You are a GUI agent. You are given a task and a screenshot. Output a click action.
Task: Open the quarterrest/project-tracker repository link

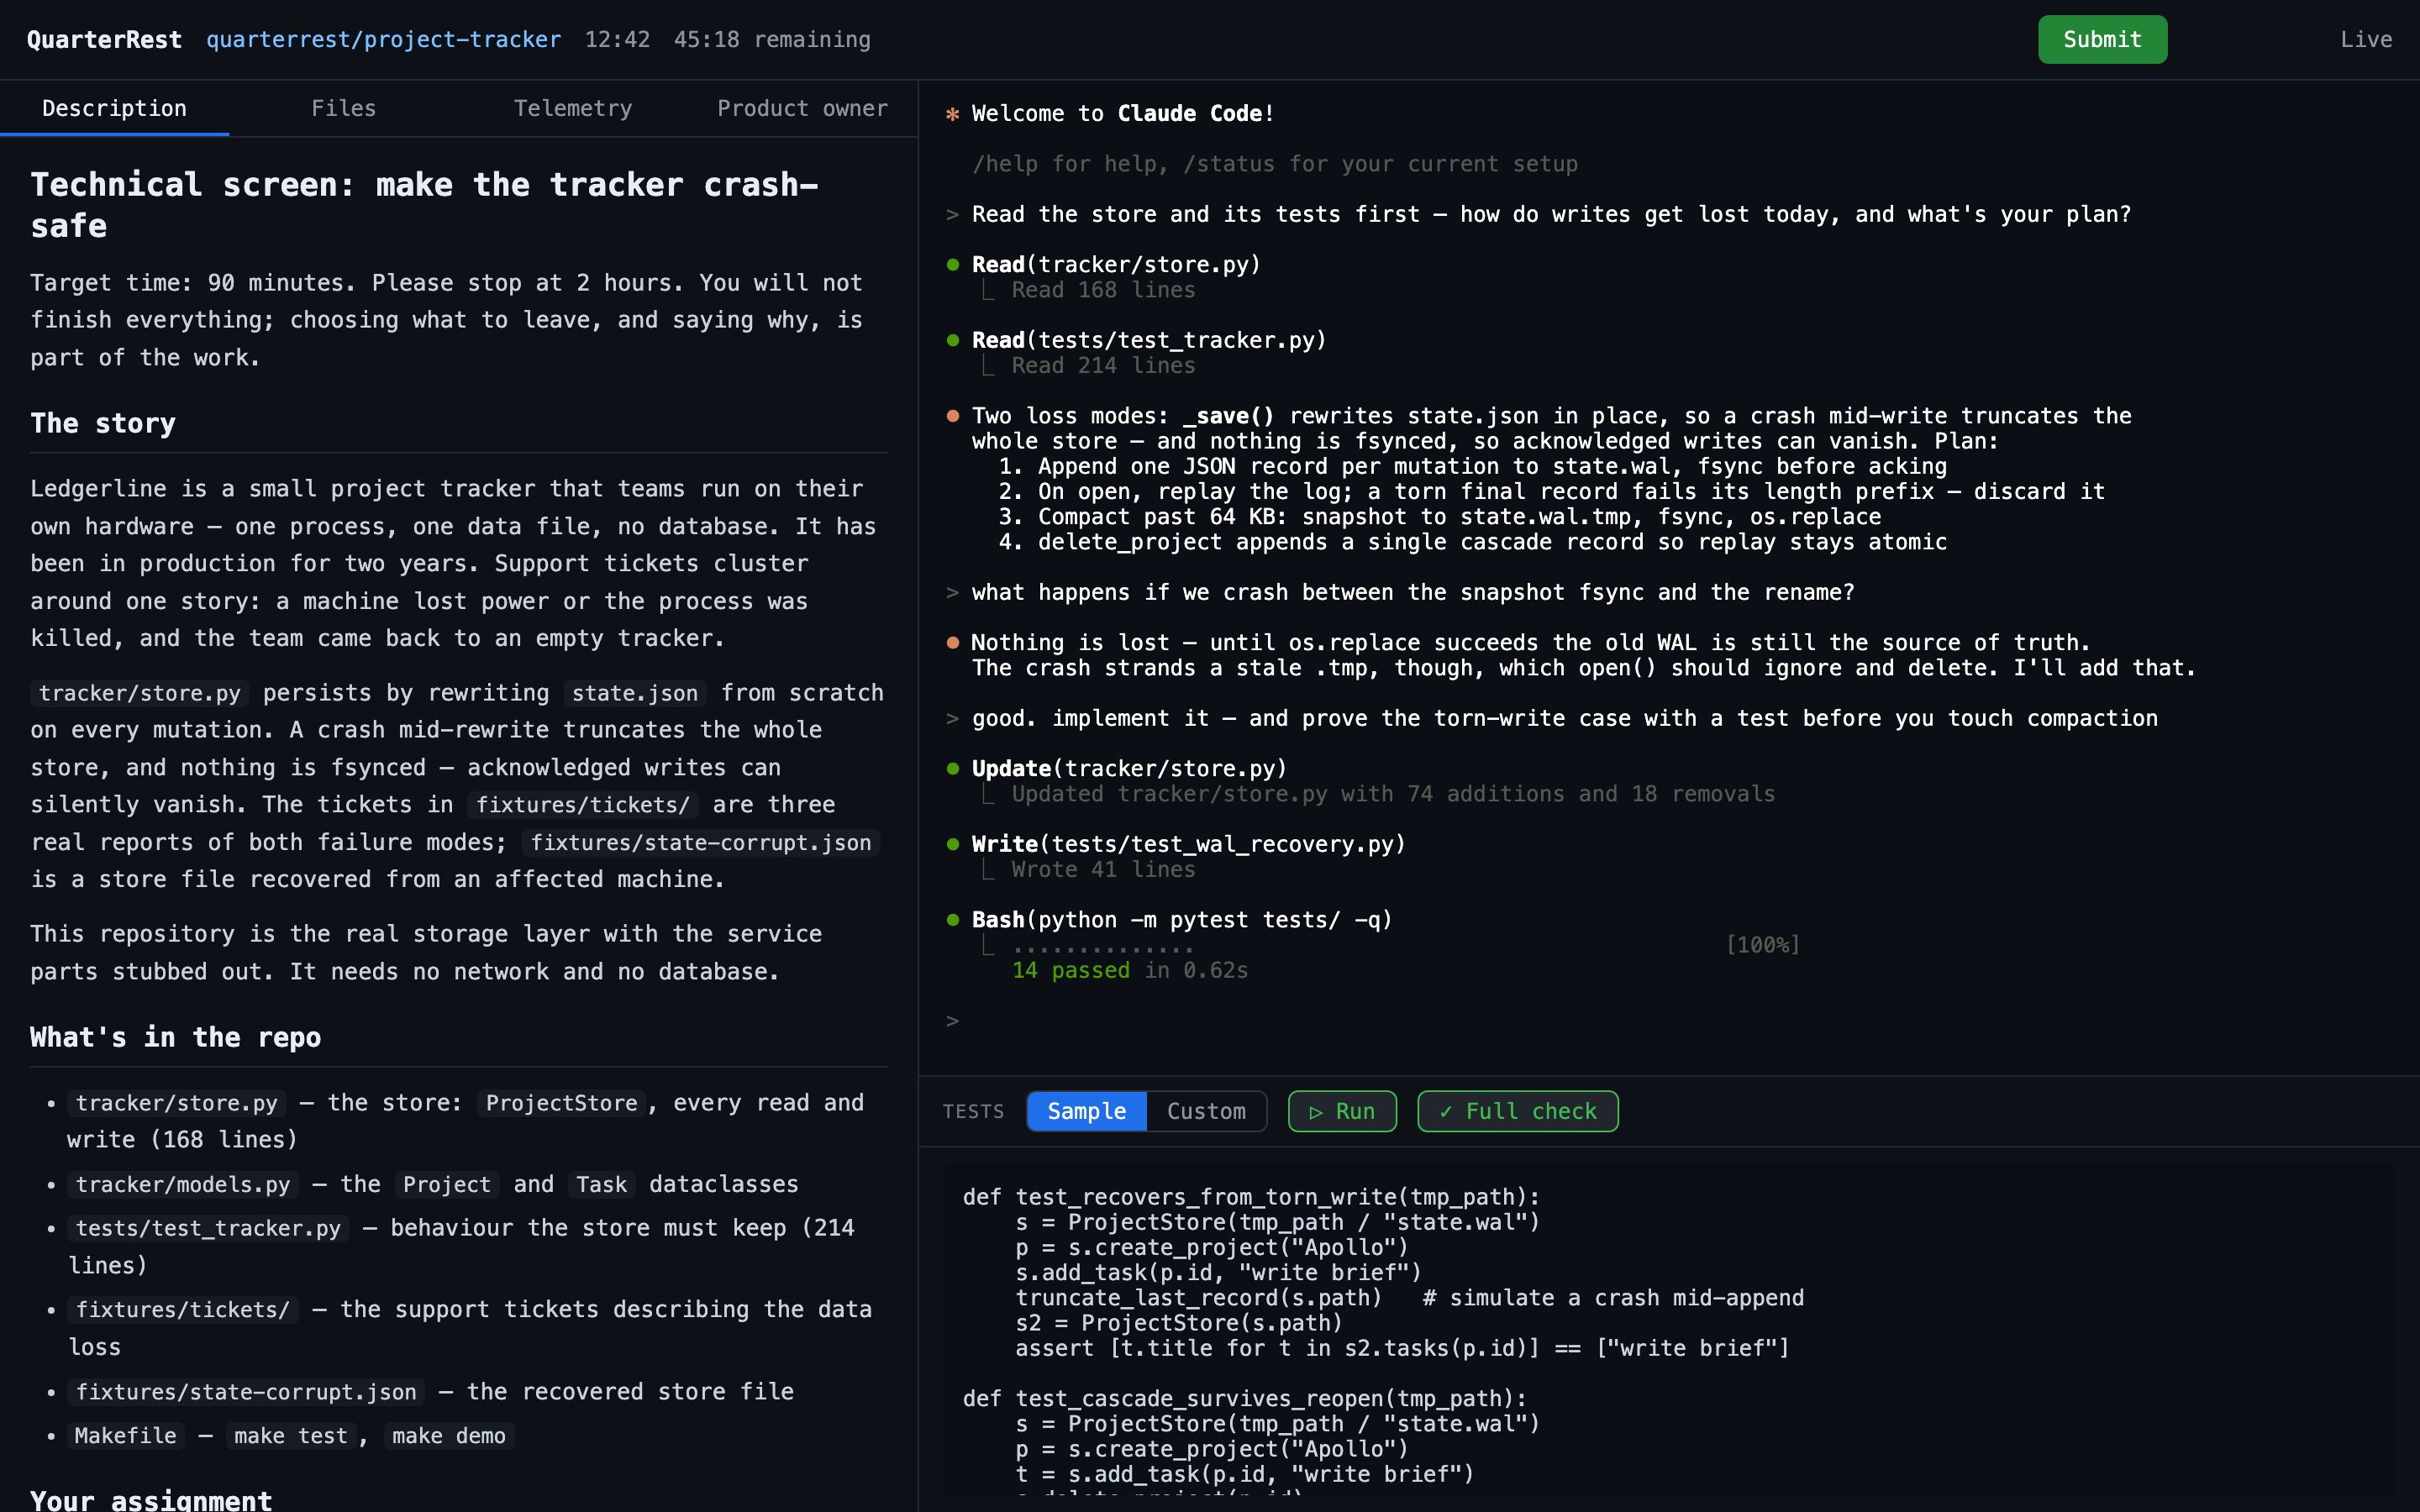point(383,39)
